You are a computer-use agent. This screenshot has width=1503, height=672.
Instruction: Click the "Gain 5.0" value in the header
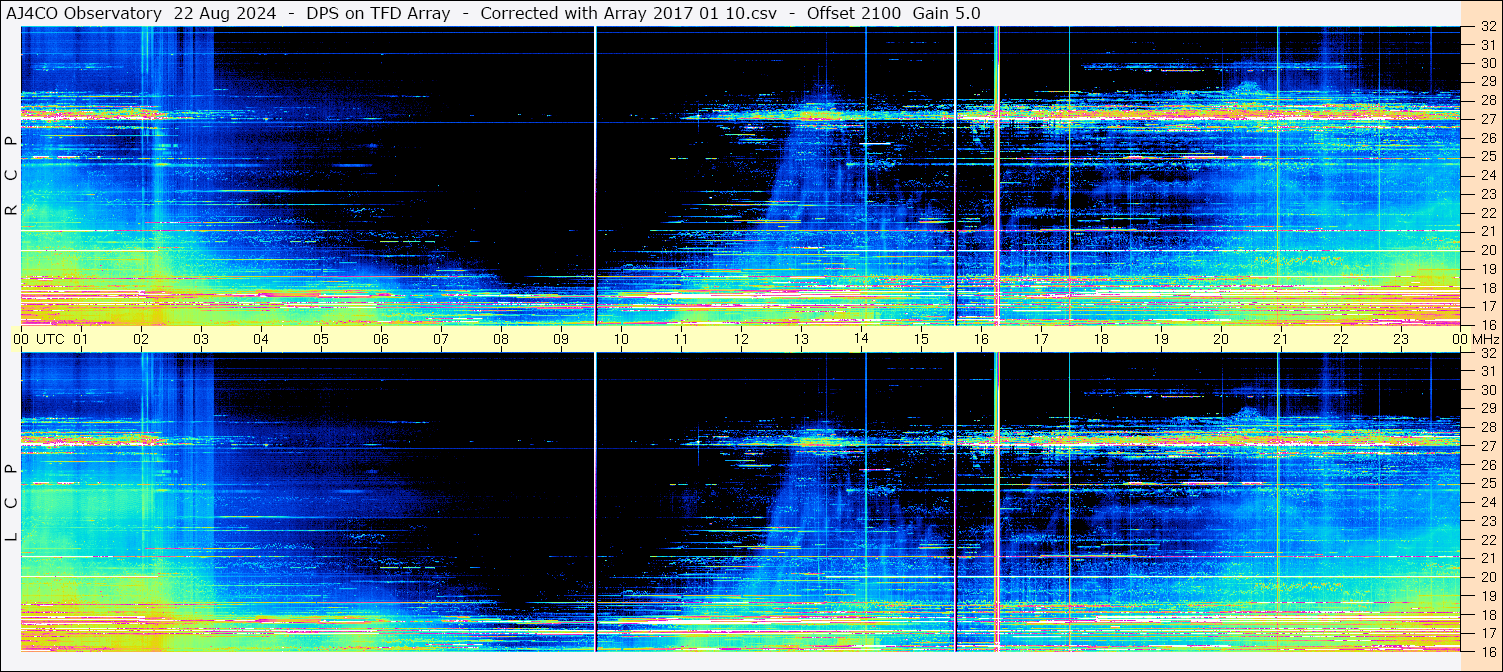[x=947, y=13]
